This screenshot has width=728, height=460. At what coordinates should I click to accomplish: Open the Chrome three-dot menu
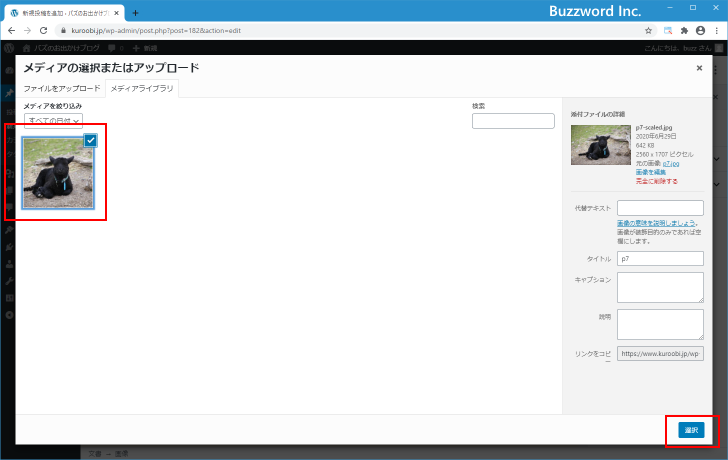(716, 30)
